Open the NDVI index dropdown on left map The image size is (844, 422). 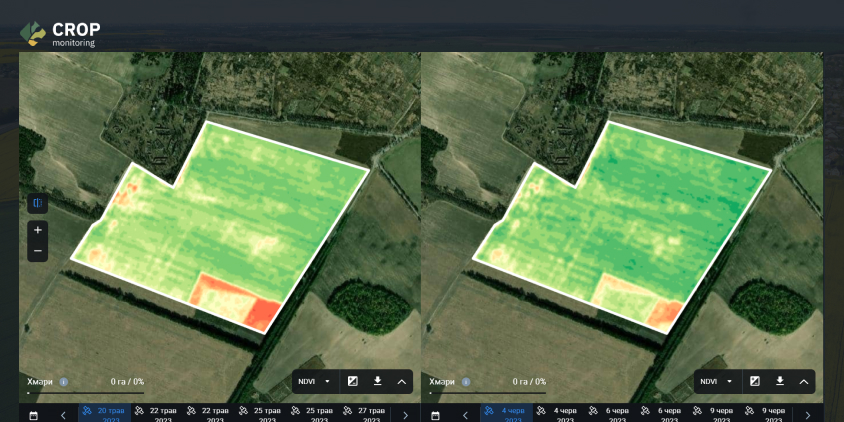[x=315, y=381]
